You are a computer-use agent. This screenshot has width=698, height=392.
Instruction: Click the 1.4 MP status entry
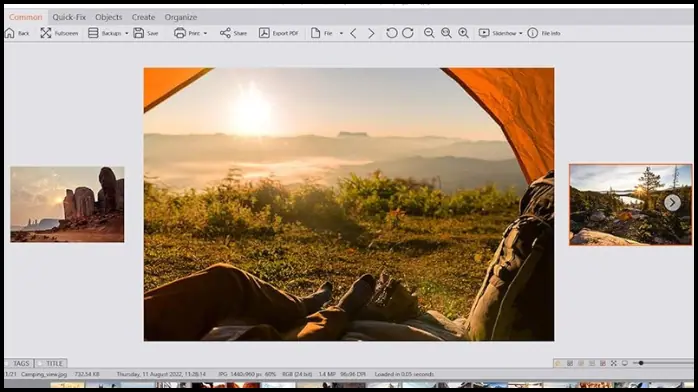point(326,374)
